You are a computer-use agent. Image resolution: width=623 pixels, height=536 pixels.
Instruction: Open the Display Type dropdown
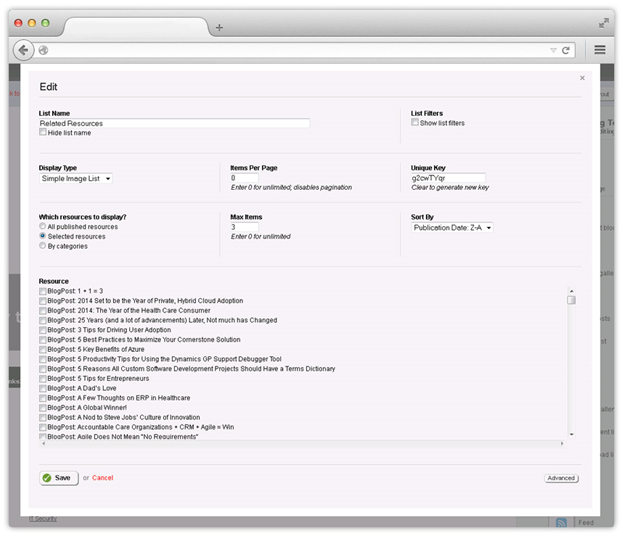click(x=76, y=178)
